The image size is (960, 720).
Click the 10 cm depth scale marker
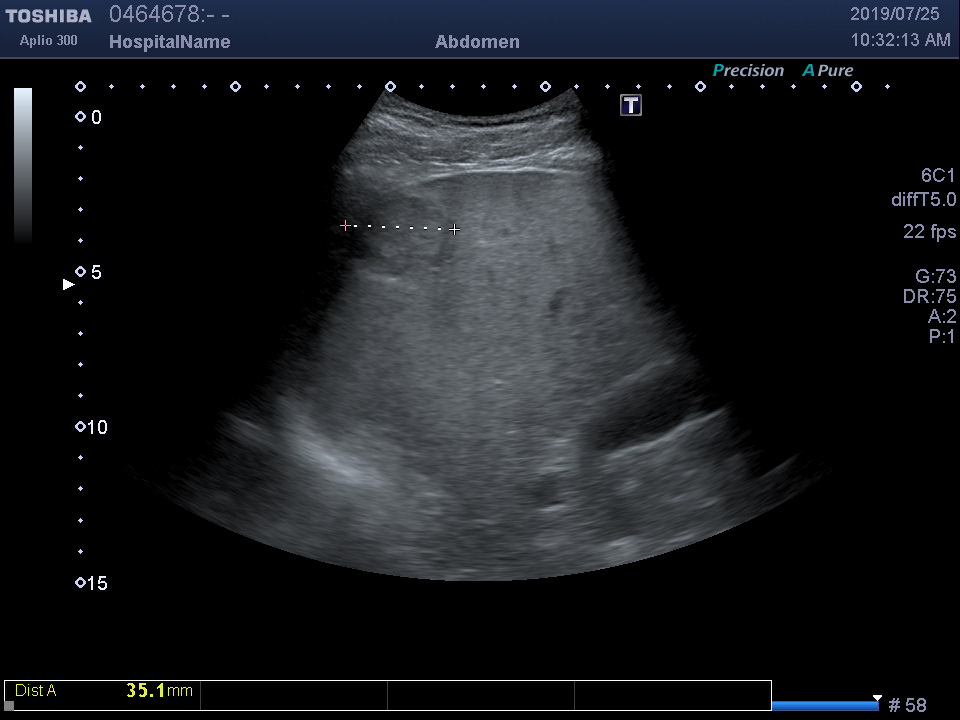81,427
